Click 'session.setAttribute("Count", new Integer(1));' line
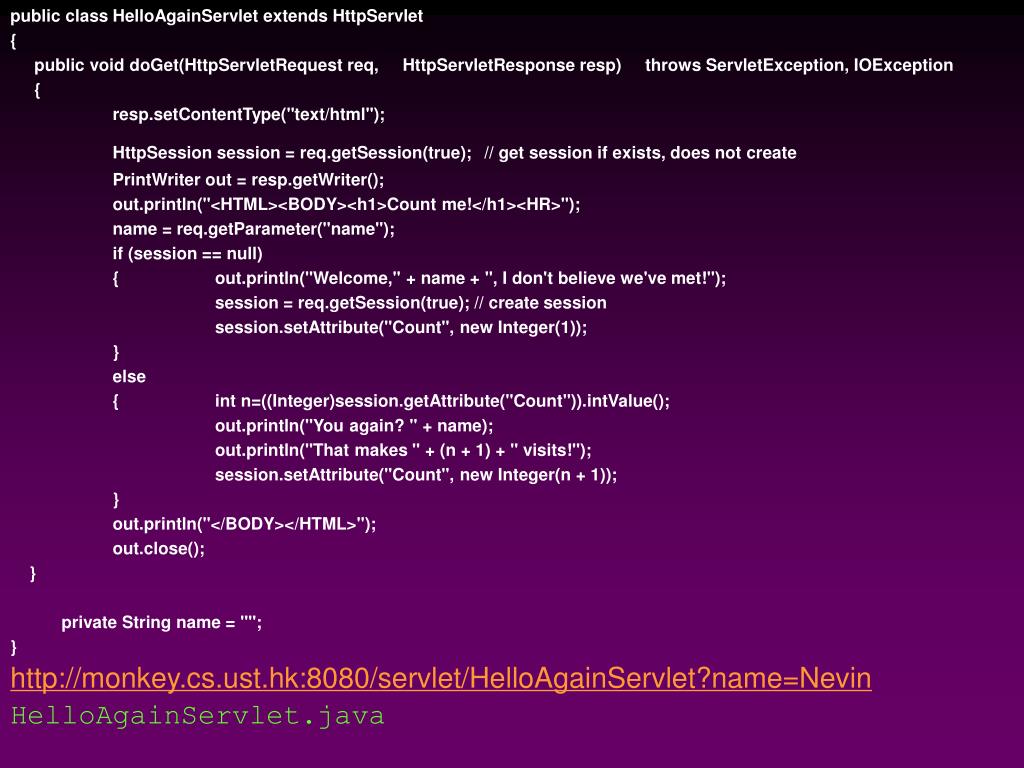 (x=401, y=327)
